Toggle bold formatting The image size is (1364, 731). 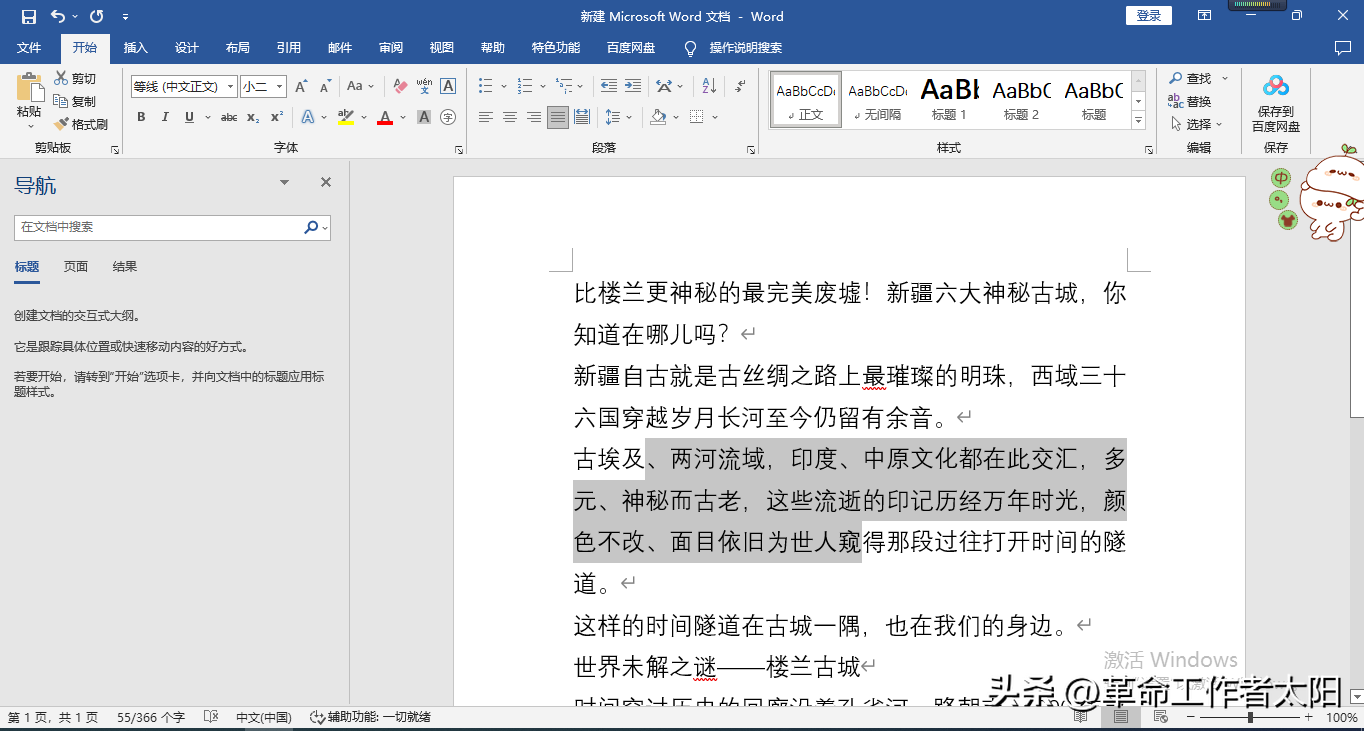tap(141, 117)
